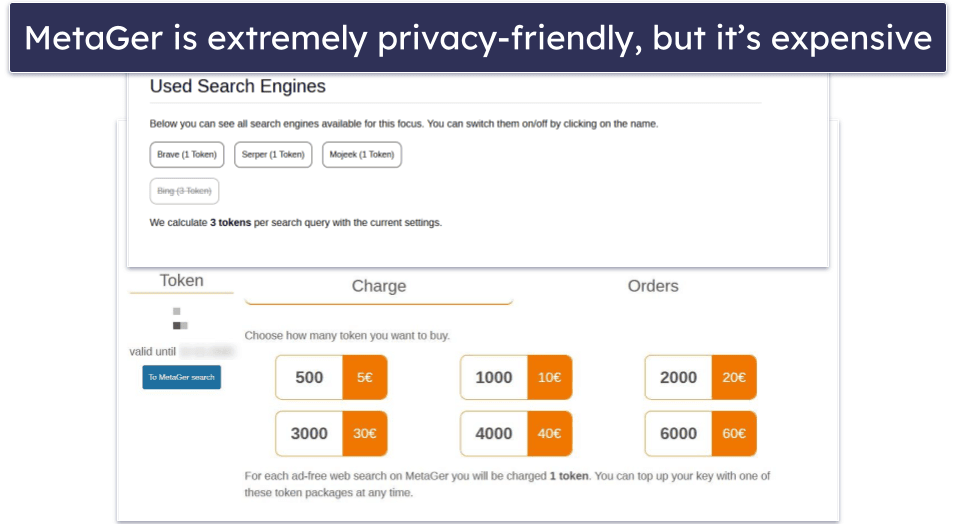958x524 pixels.
Task: Click the Used Search Engines heading
Action: (238, 87)
